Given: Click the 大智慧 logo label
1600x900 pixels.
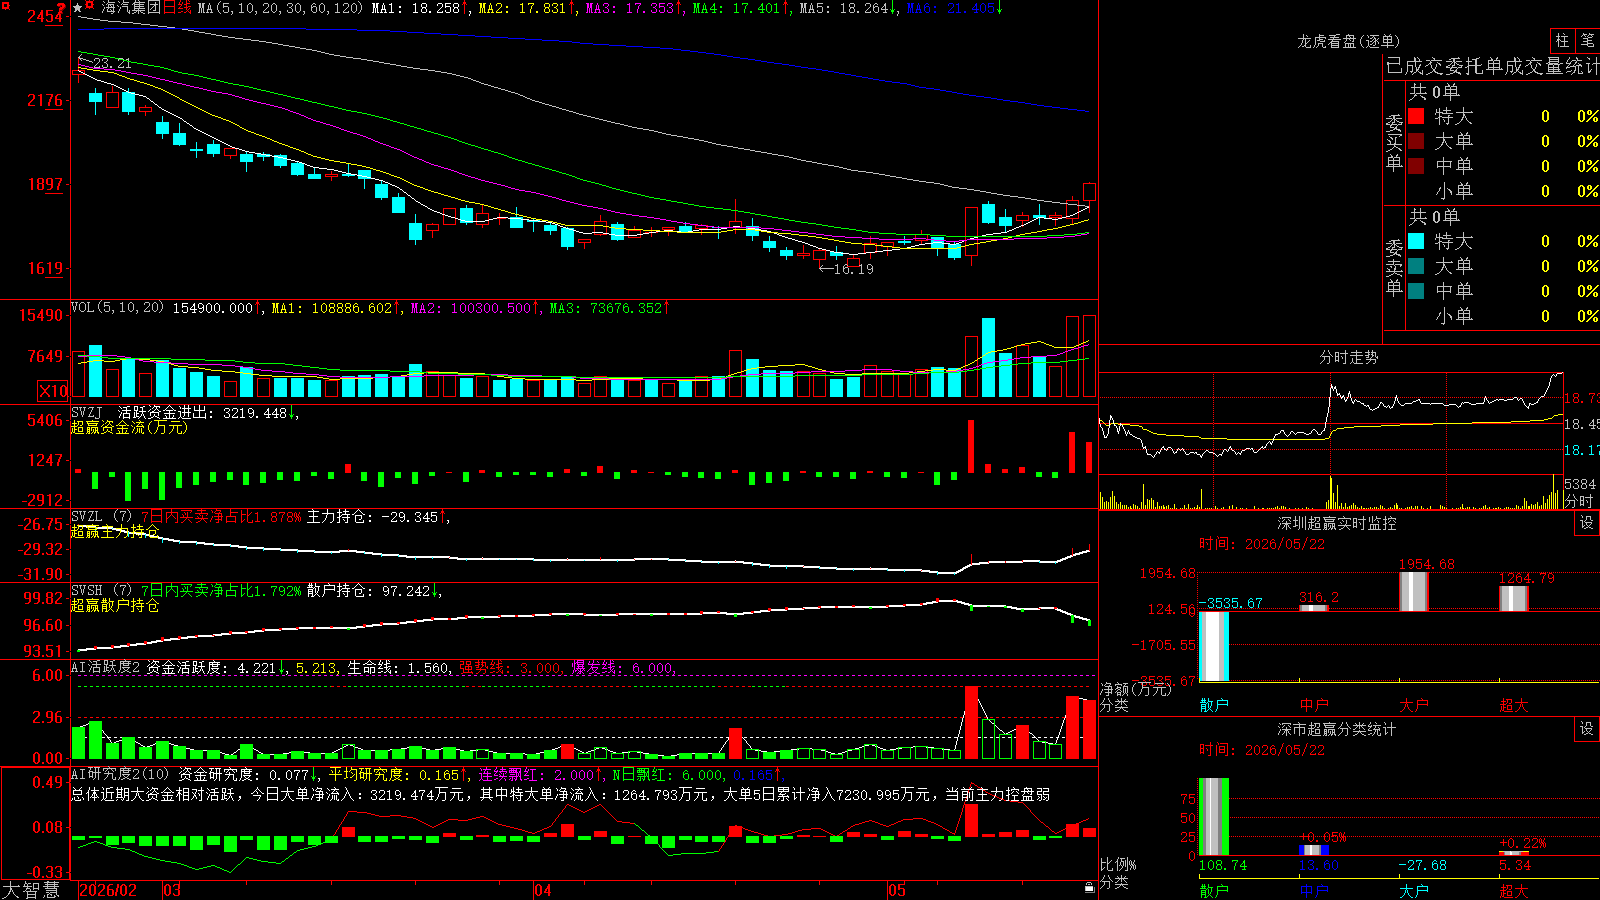Looking at the screenshot, I should [31, 890].
